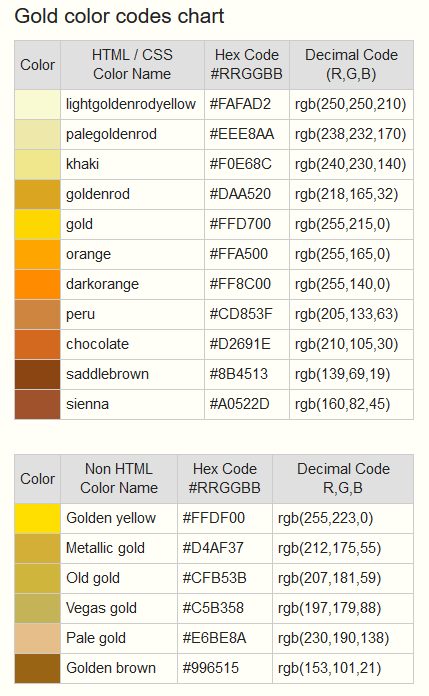Click the 'HTML / CSS Color Name' header
429x696 pixels.
[x=132, y=65]
